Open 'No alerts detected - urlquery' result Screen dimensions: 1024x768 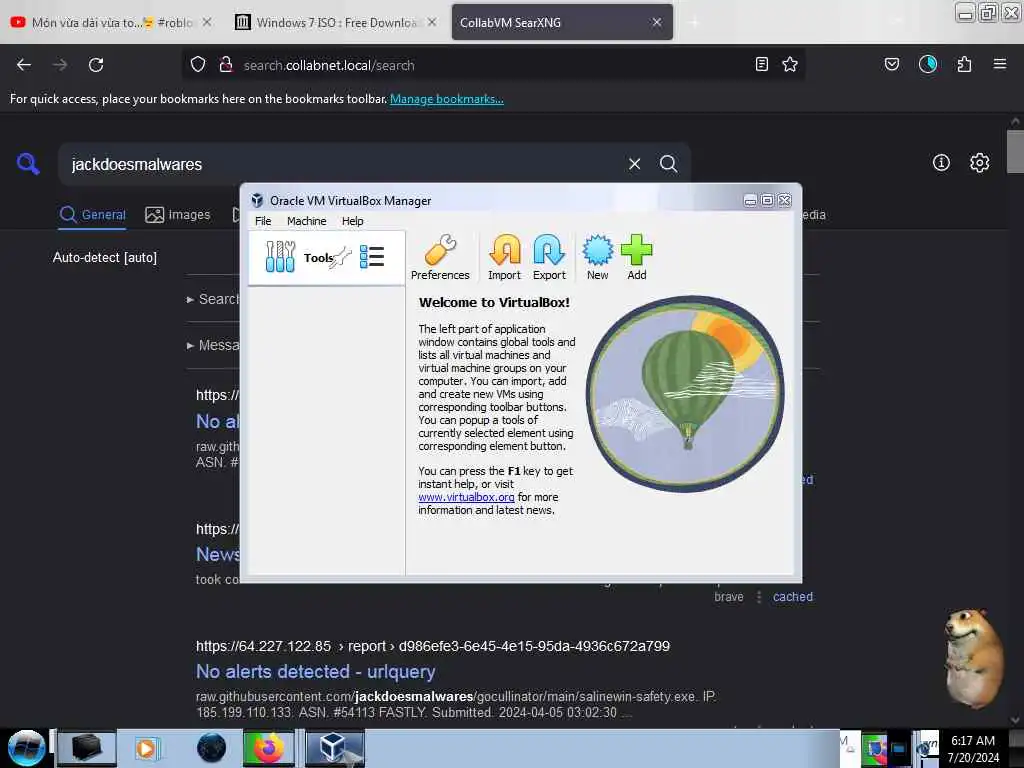pos(315,671)
